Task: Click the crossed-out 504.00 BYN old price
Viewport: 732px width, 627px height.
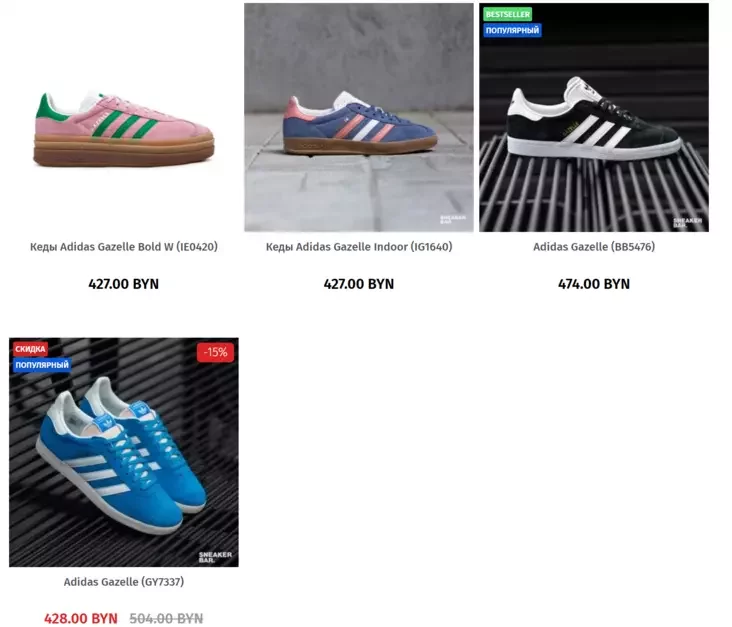Action: (x=166, y=619)
